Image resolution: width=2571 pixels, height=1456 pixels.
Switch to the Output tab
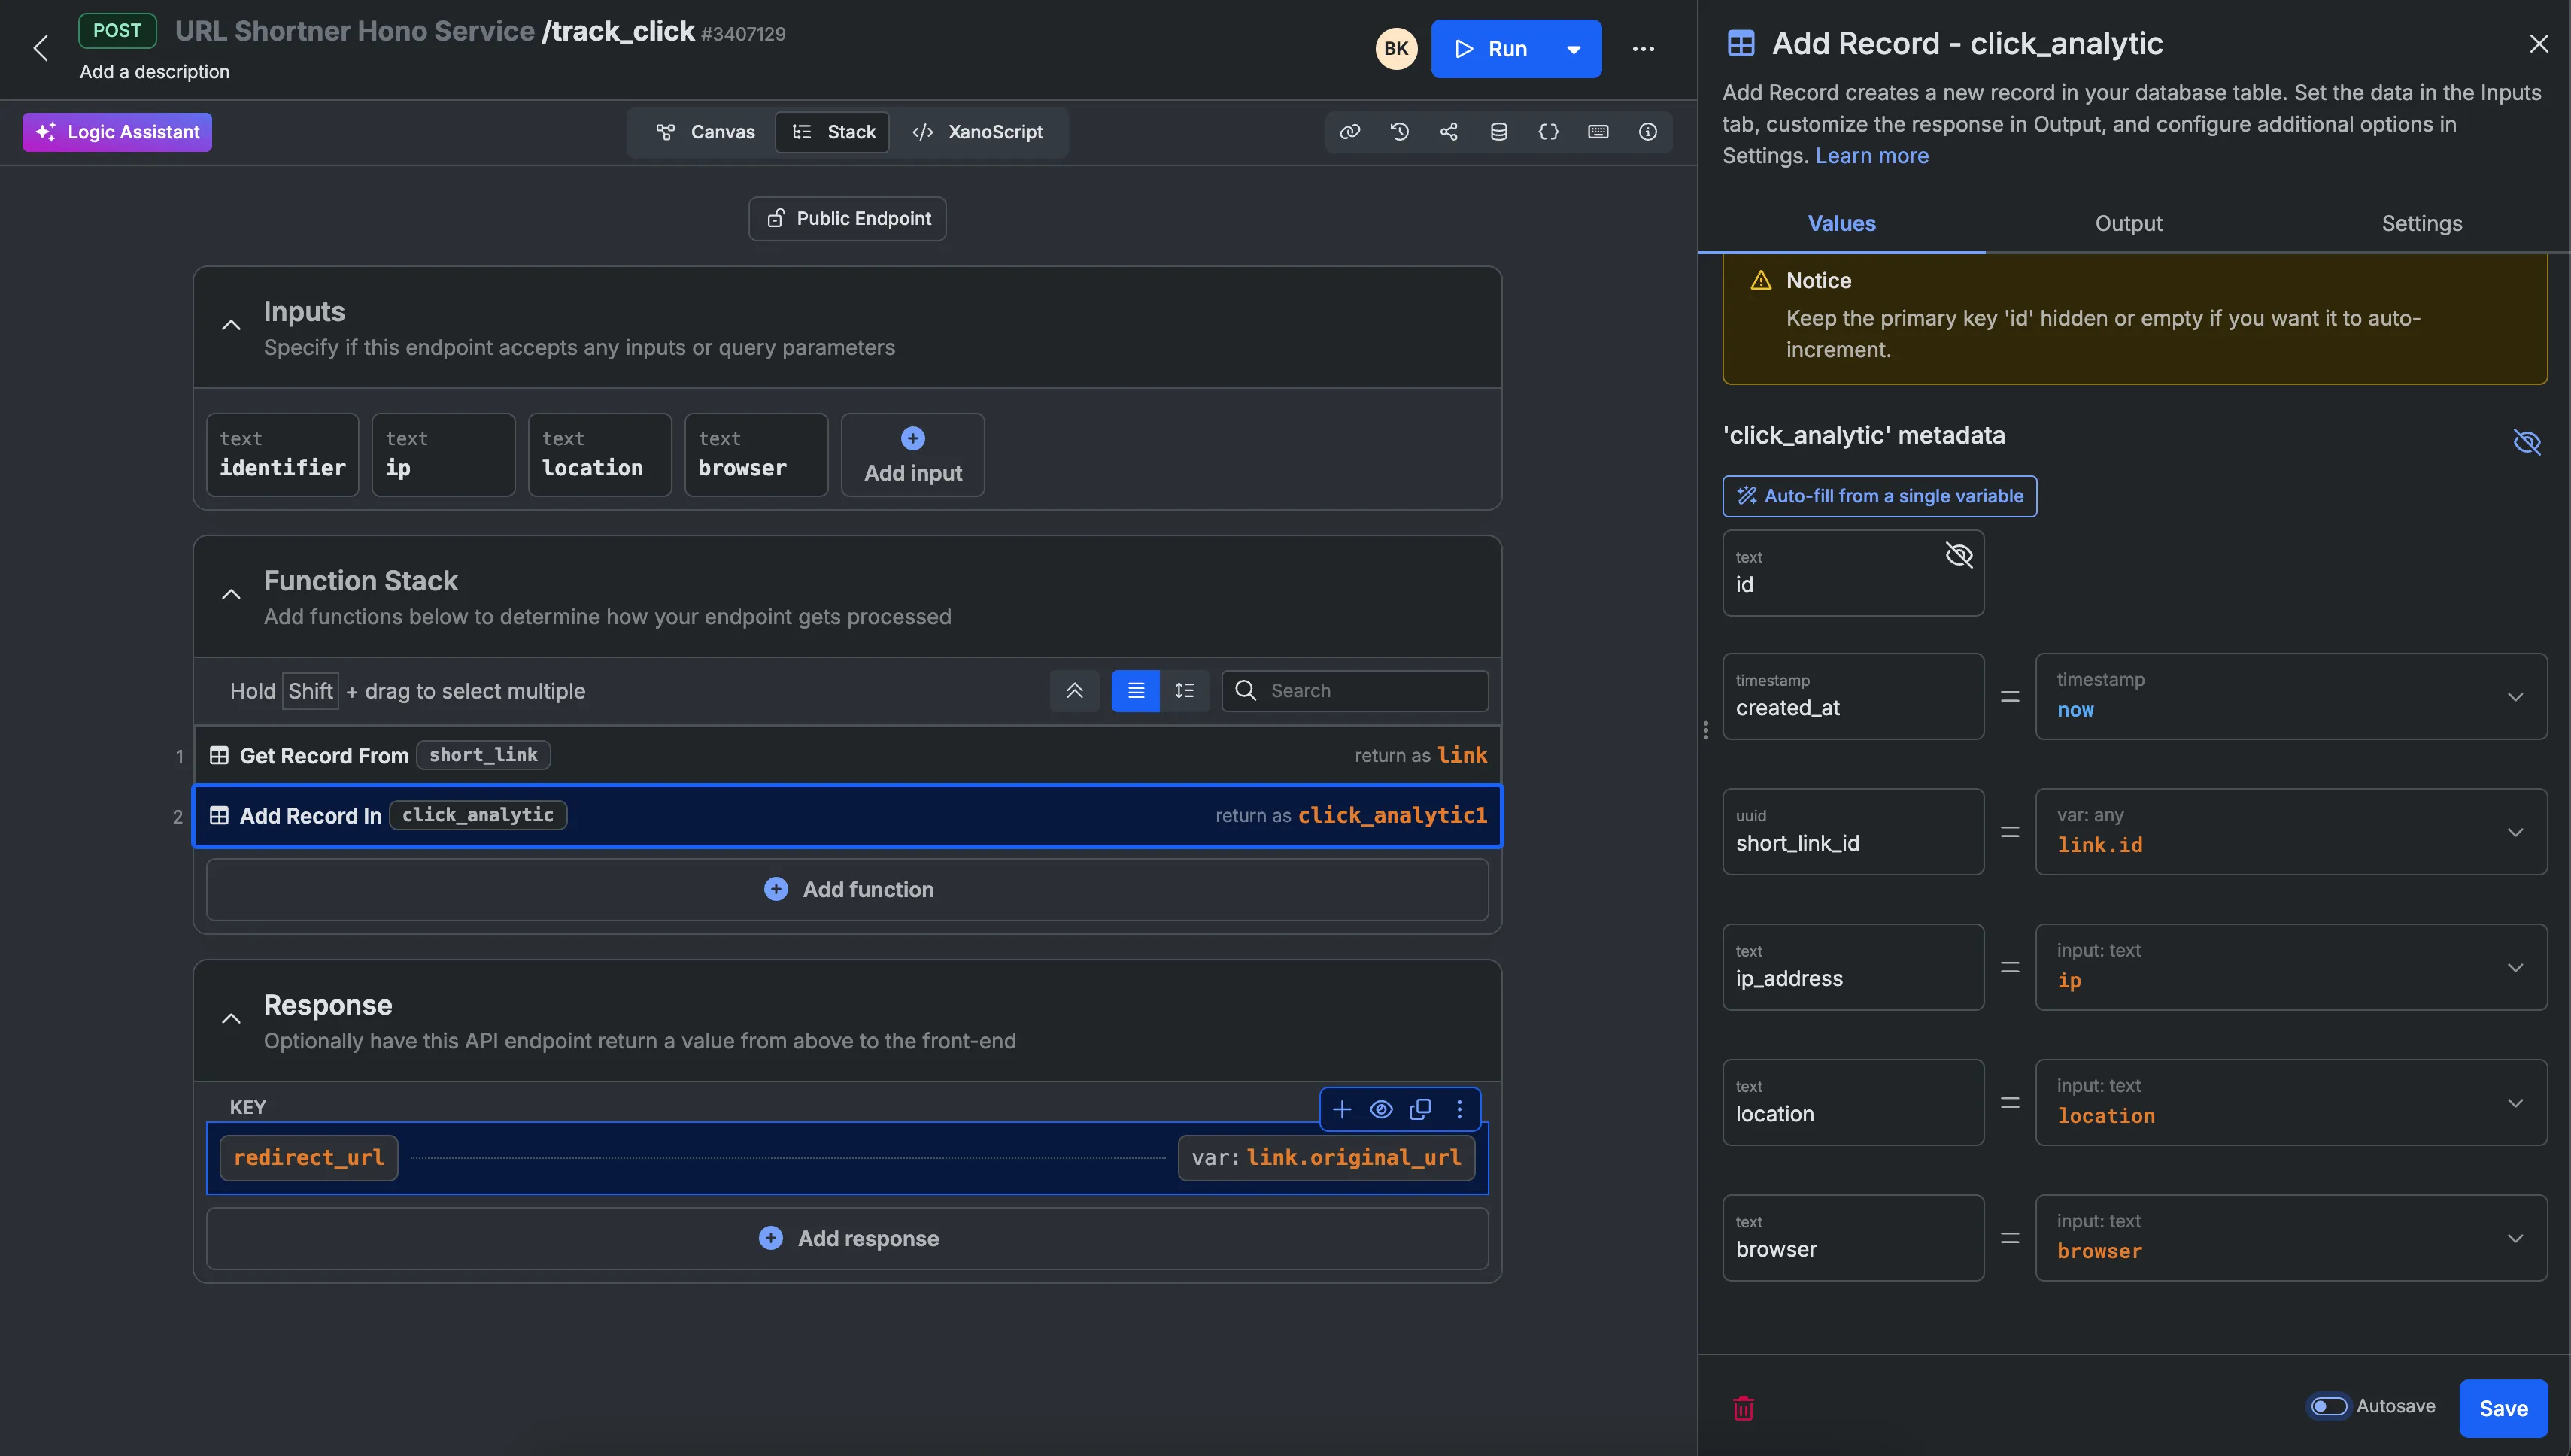2128,224
